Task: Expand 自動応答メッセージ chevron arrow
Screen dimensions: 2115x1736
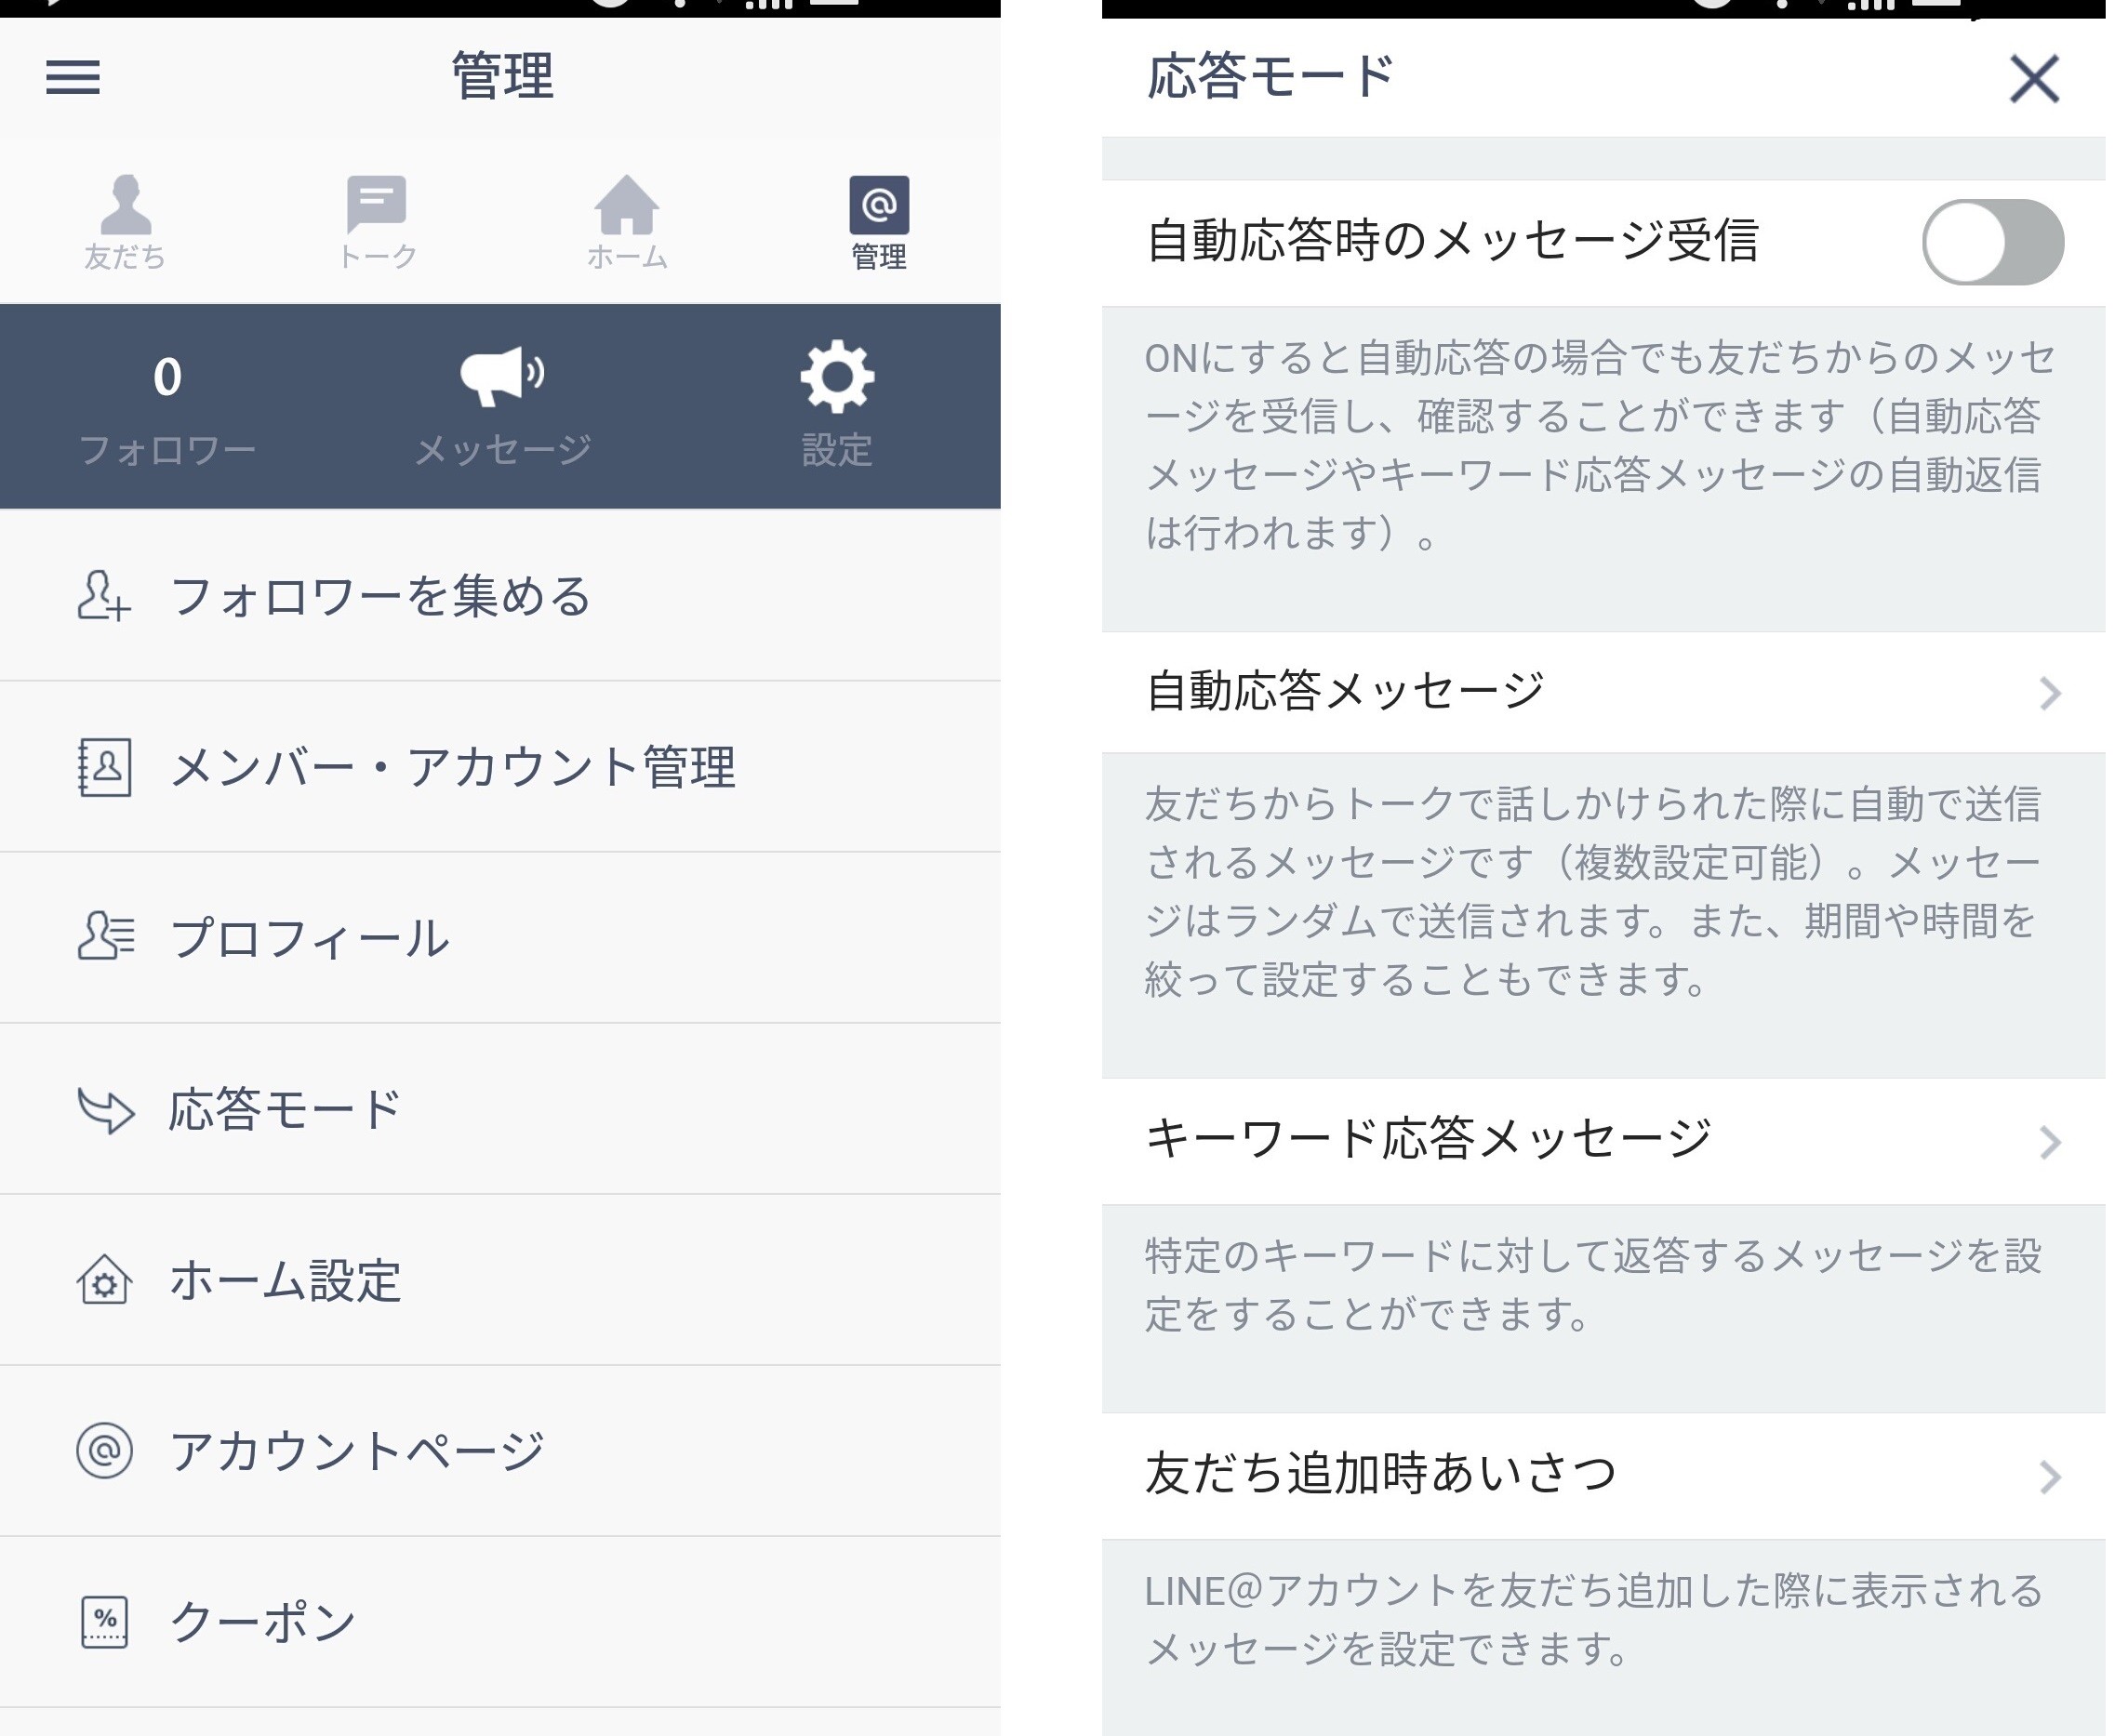Action: point(2049,692)
